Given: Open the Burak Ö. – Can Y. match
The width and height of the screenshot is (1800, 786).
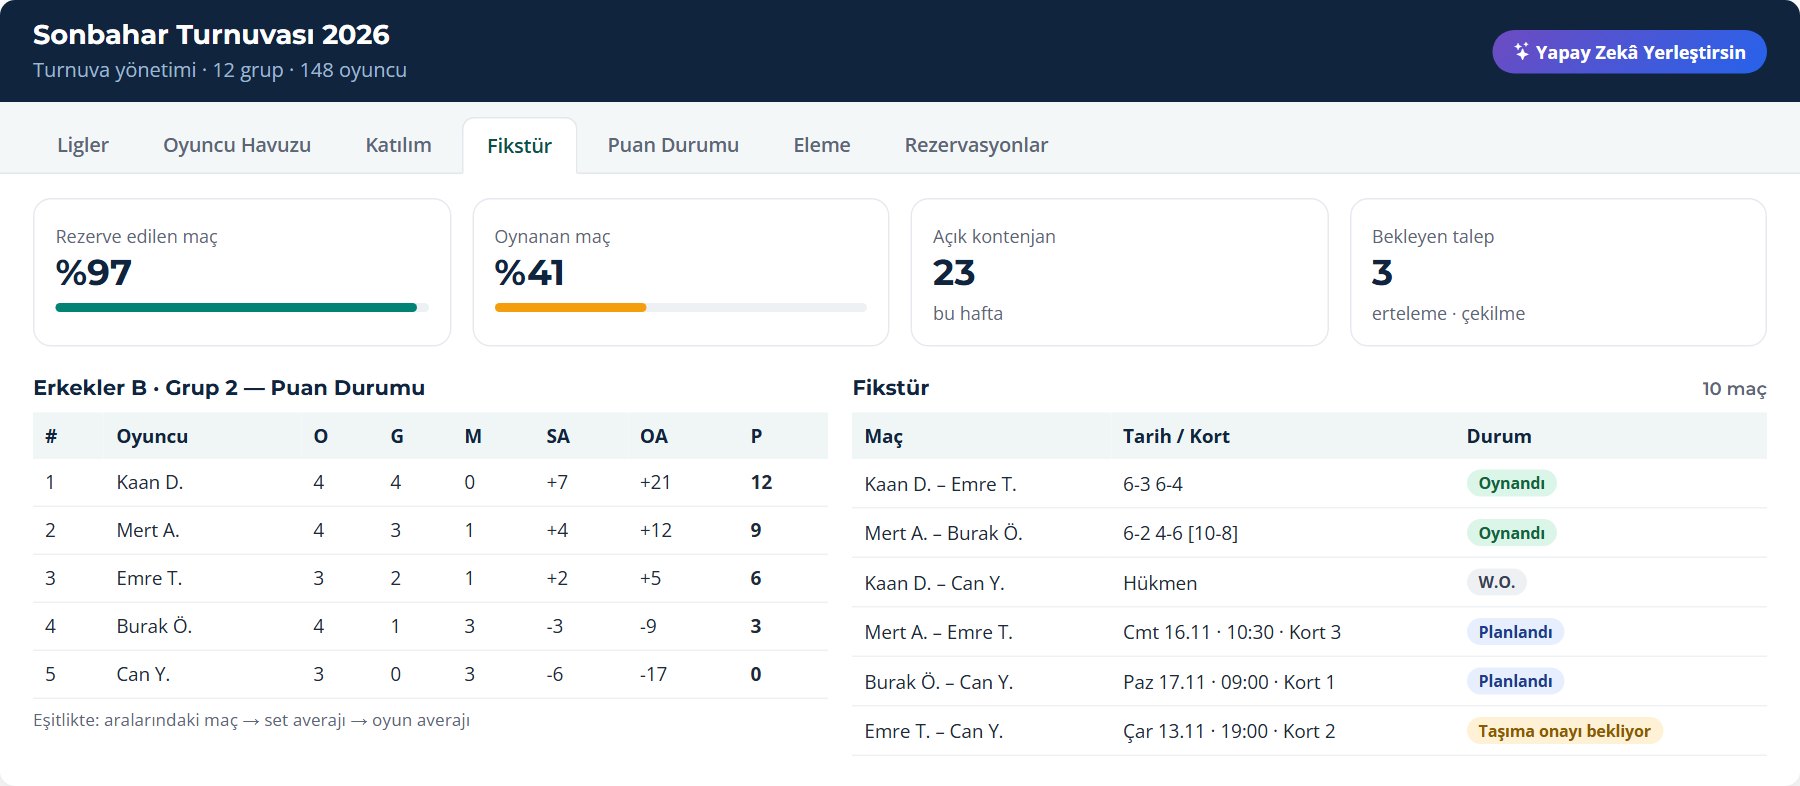Looking at the screenshot, I should click(938, 682).
